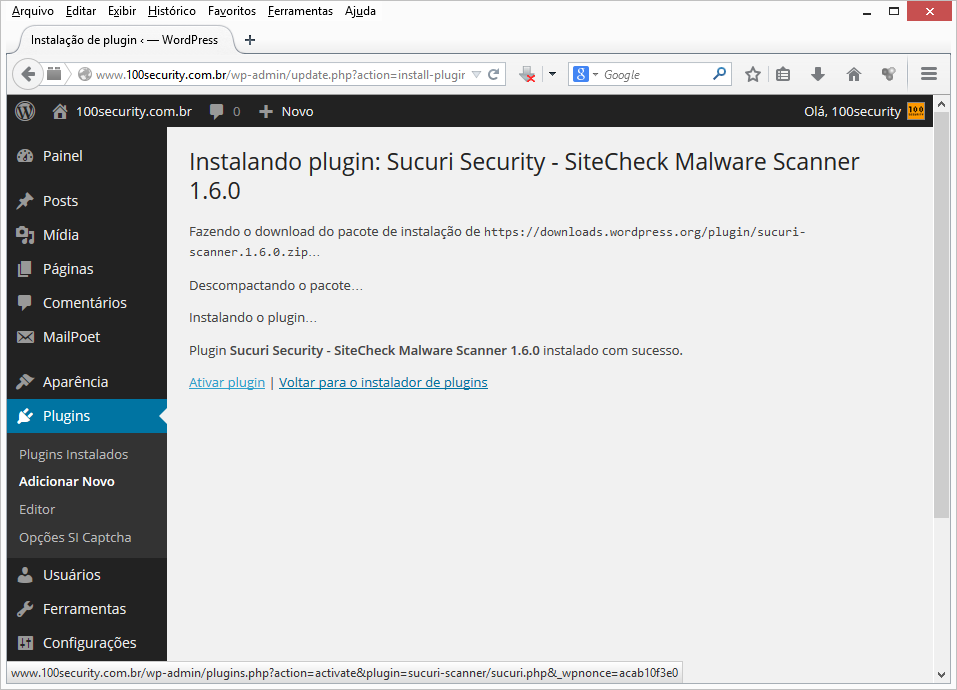Click the WordPress logo in admin bar

tap(25, 111)
